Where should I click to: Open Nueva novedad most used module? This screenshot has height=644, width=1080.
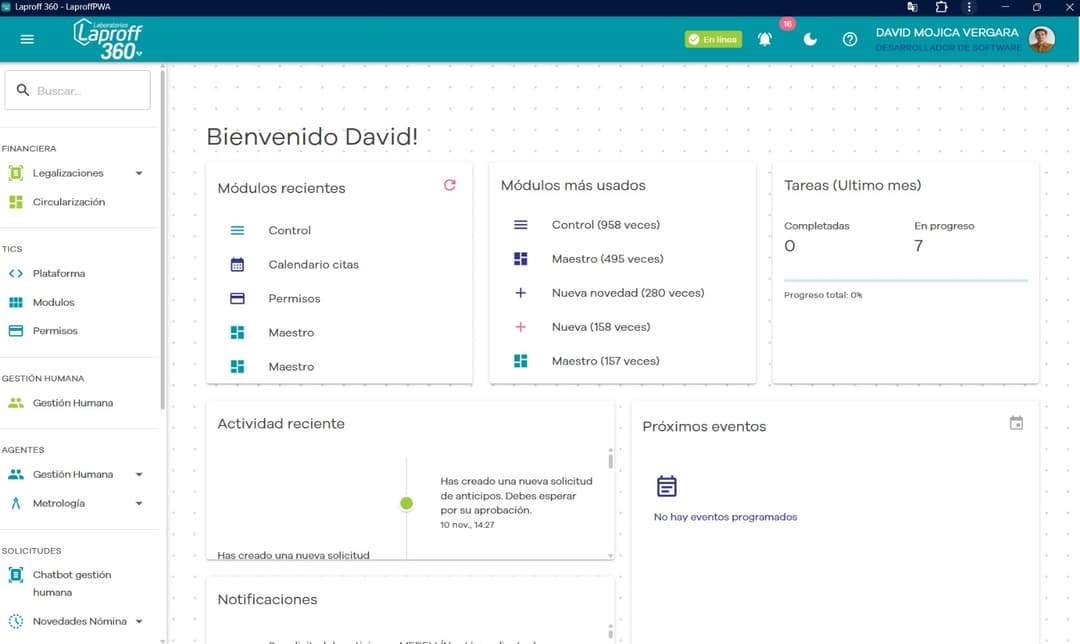pyautogui.click(x=627, y=293)
